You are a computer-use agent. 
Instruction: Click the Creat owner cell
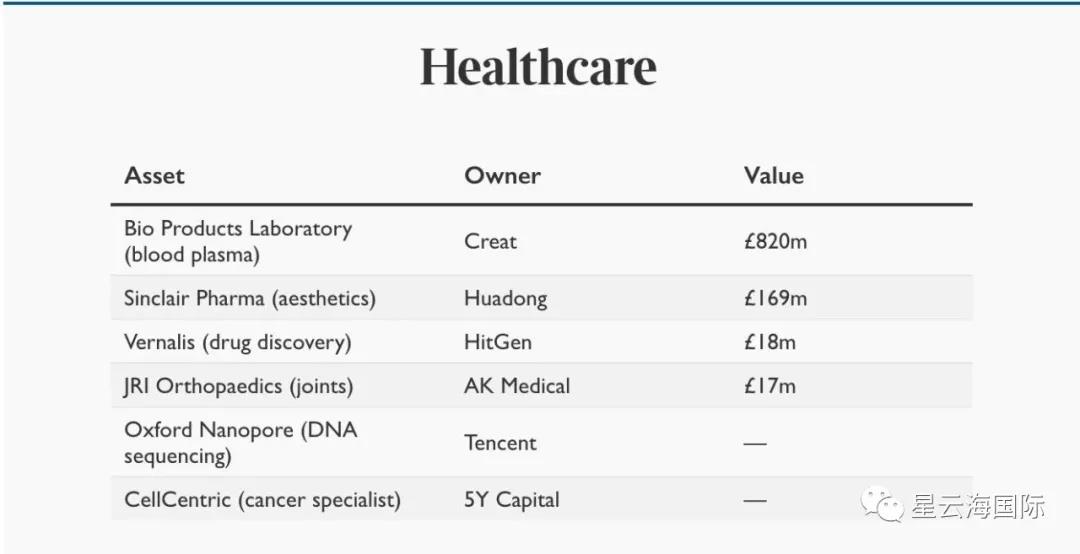click(x=490, y=241)
